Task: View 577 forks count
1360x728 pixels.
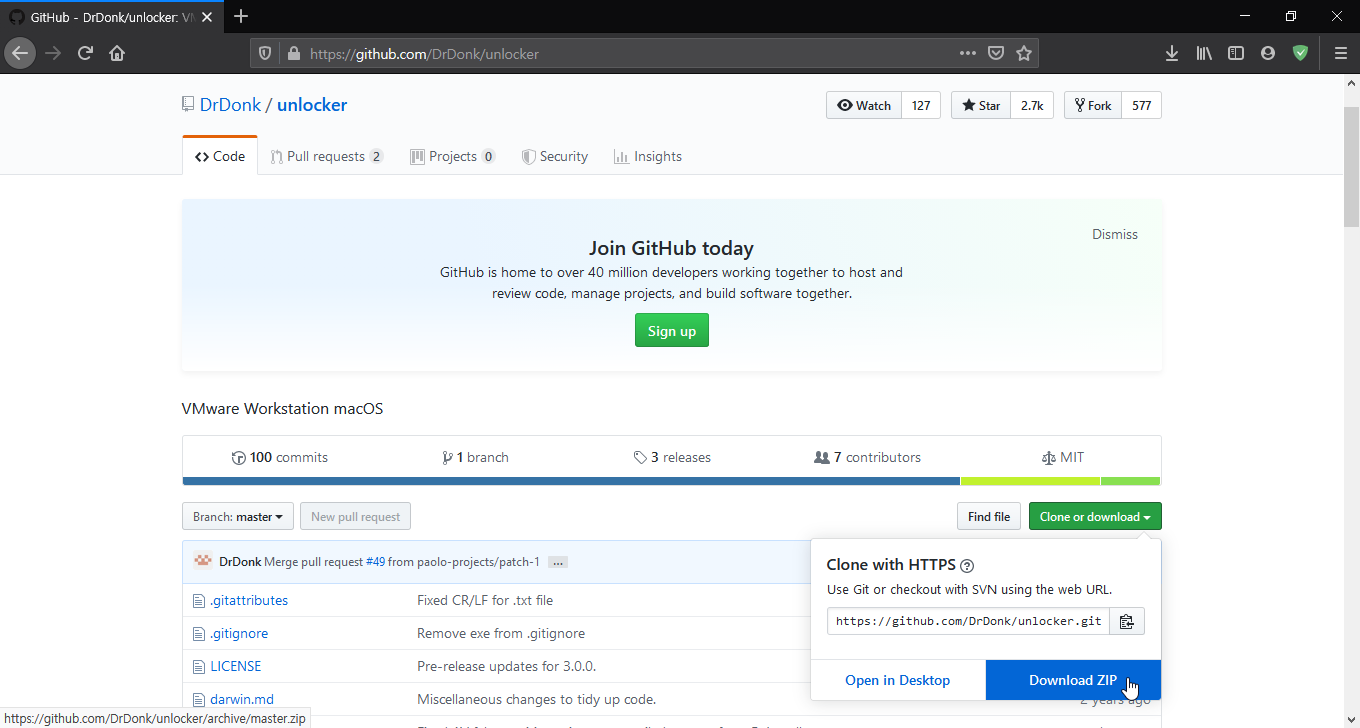Action: 1142,105
